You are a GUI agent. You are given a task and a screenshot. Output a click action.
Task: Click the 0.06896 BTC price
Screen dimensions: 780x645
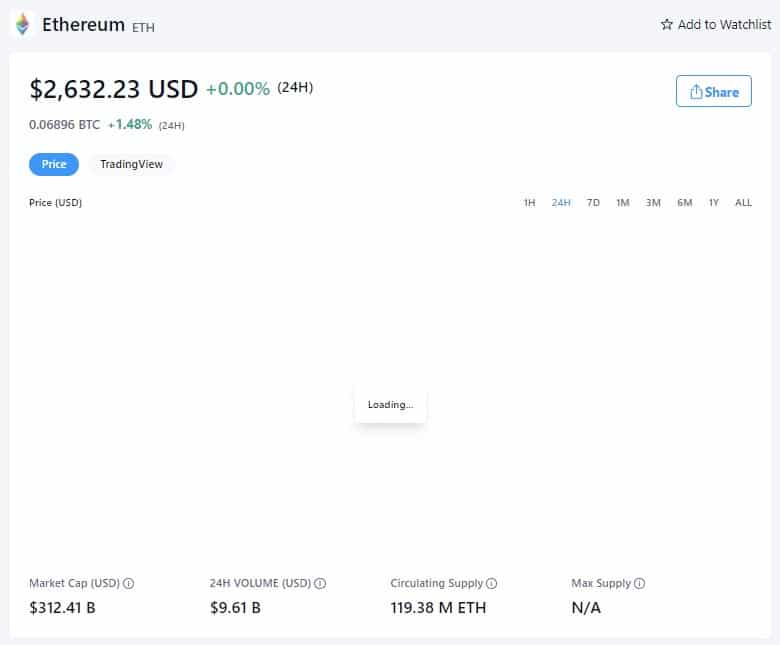[x=64, y=124]
